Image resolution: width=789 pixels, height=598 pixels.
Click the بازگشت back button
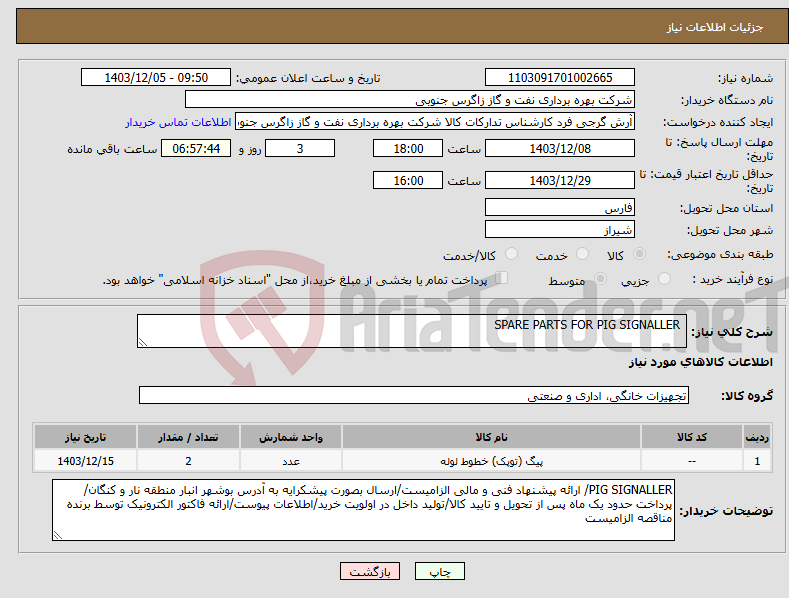click(370, 571)
